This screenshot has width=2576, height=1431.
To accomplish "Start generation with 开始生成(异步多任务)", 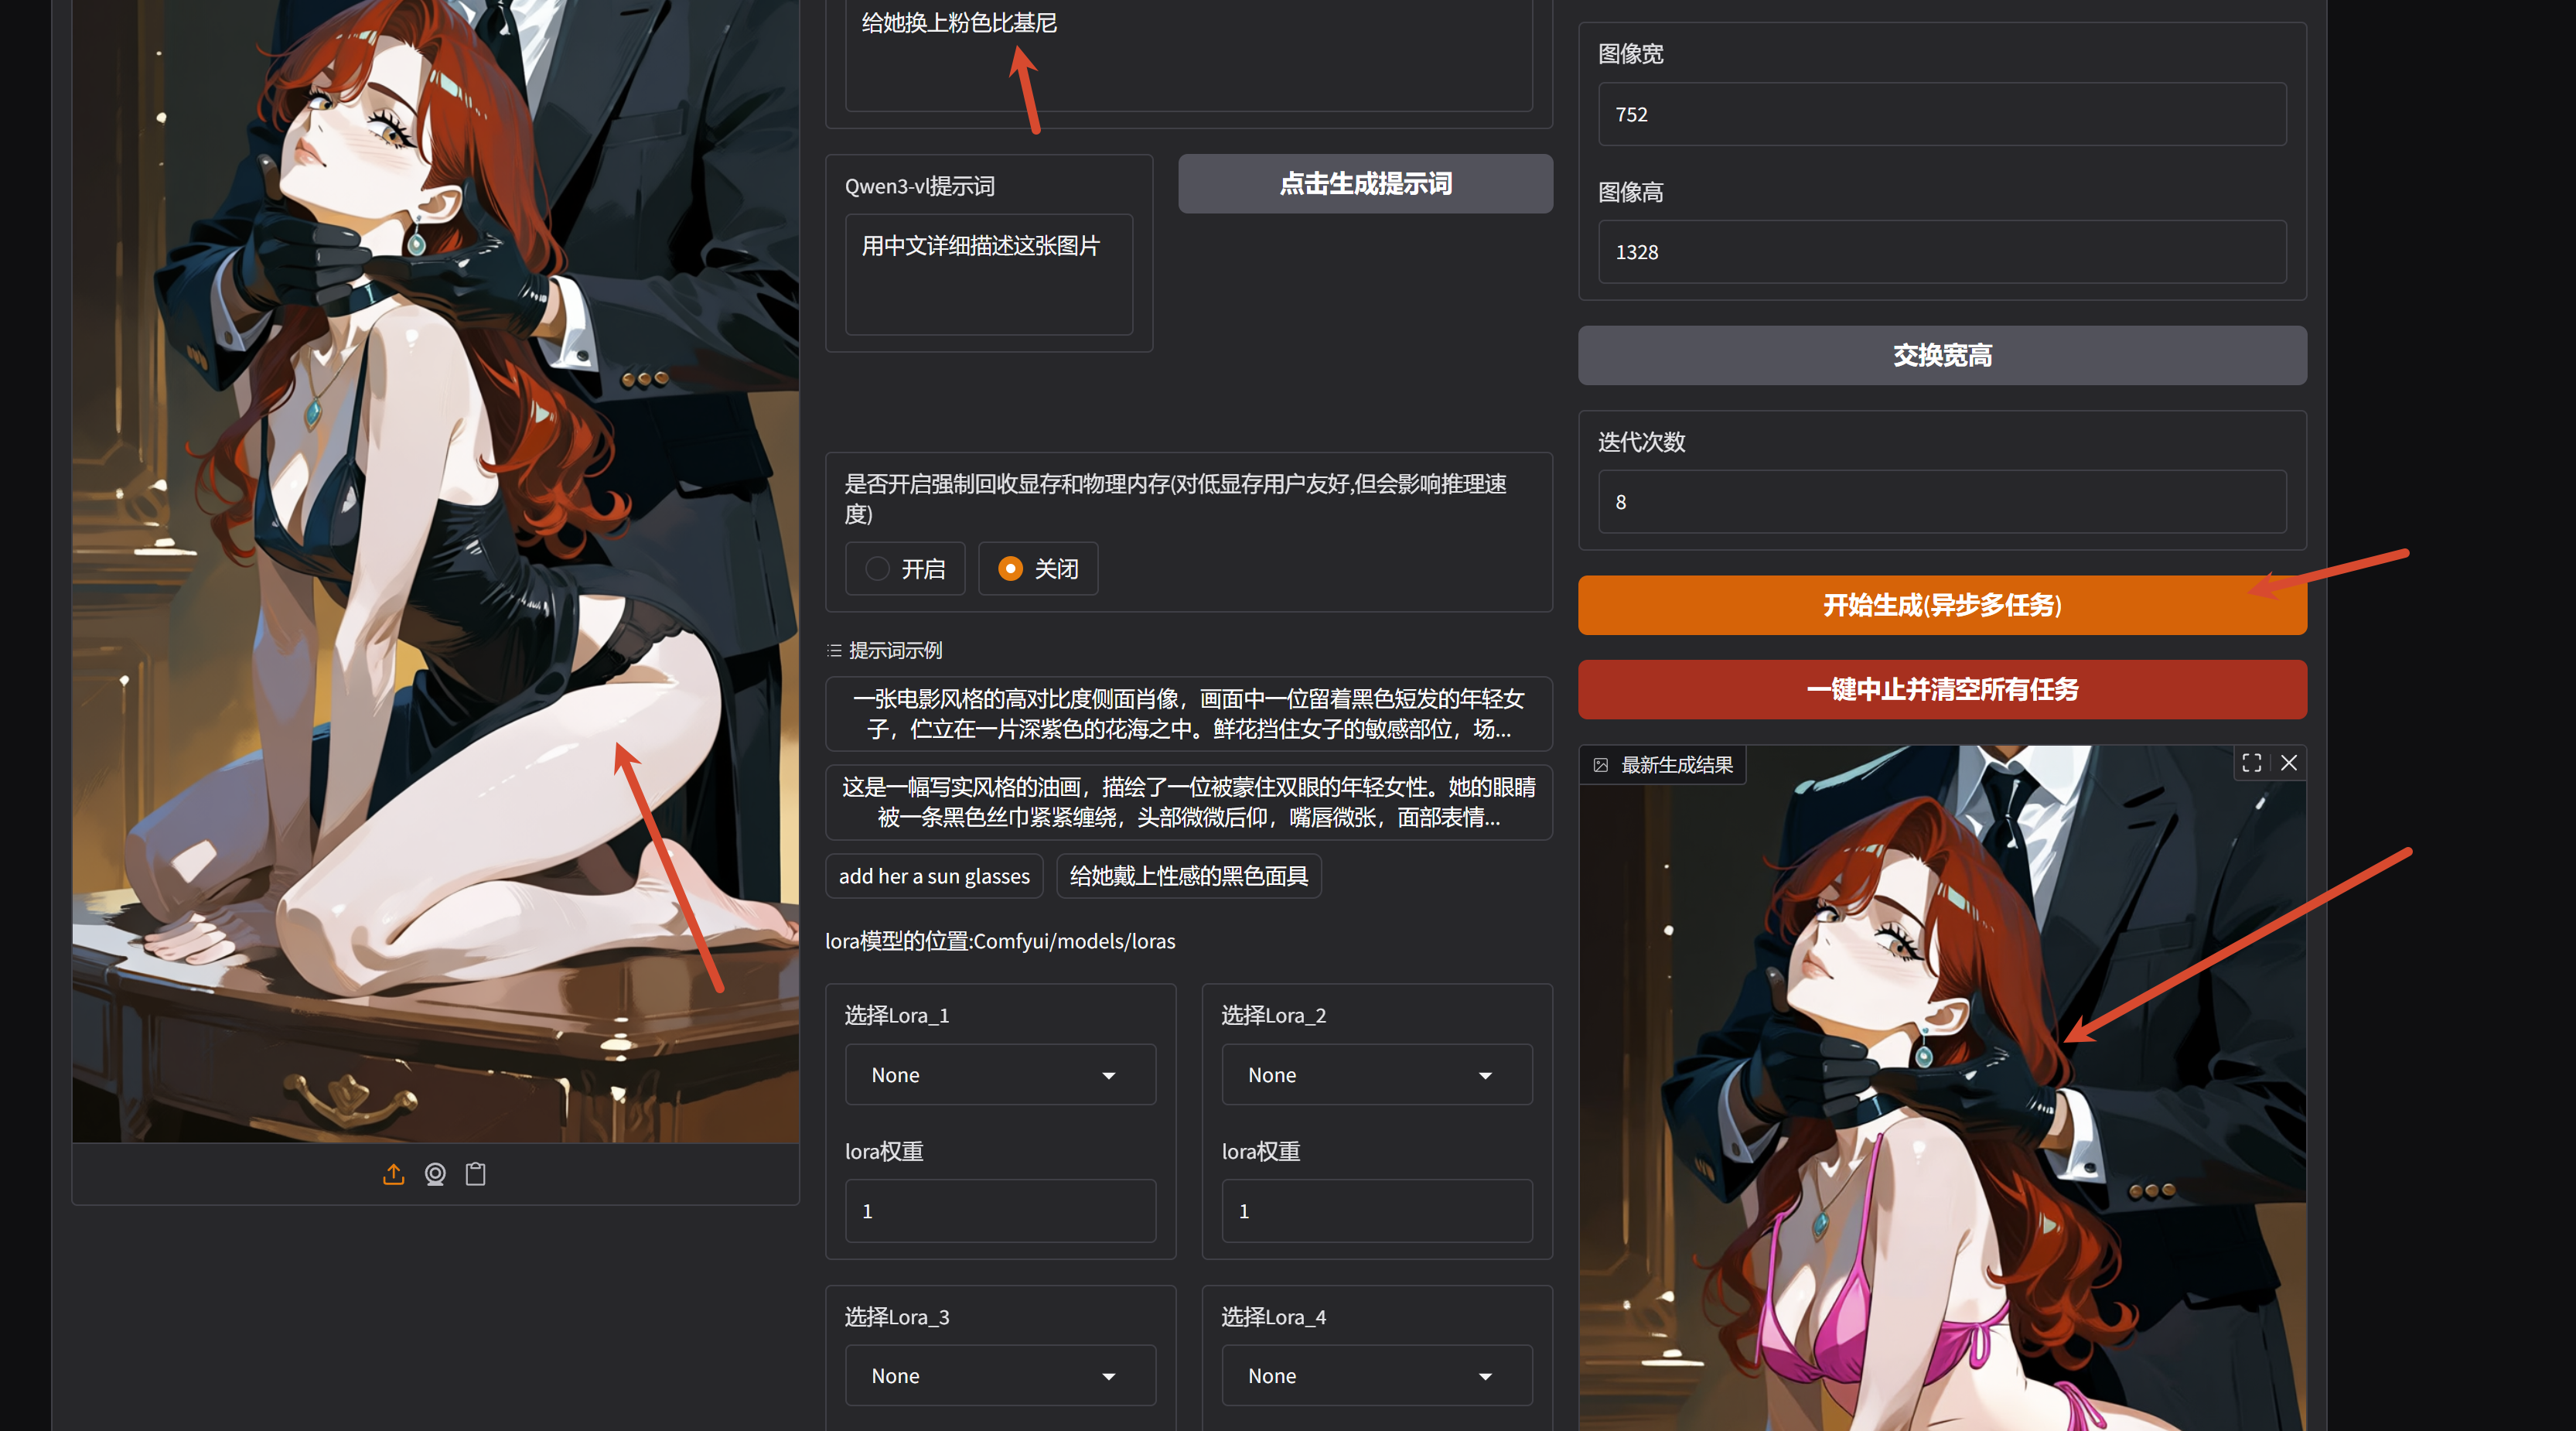I will coord(1942,605).
